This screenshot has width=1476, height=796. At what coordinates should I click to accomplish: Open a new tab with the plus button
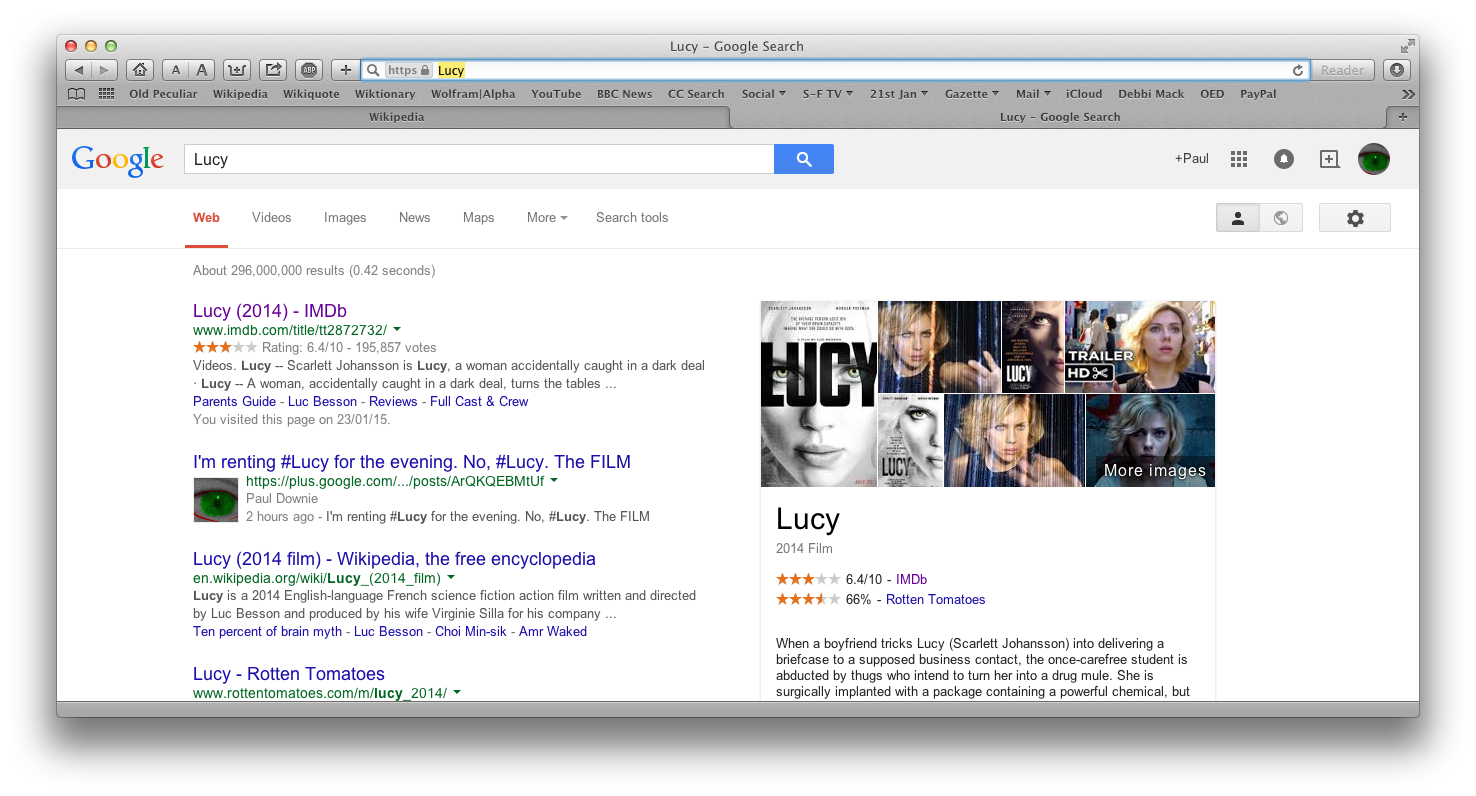1402,117
